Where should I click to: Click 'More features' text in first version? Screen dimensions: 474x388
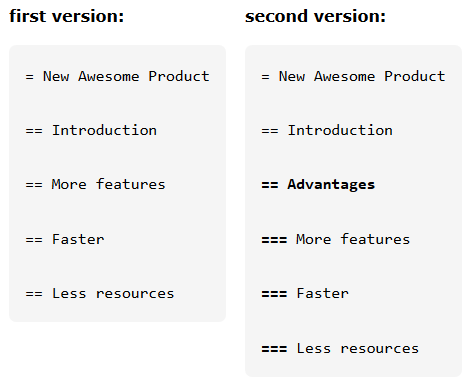tap(108, 185)
